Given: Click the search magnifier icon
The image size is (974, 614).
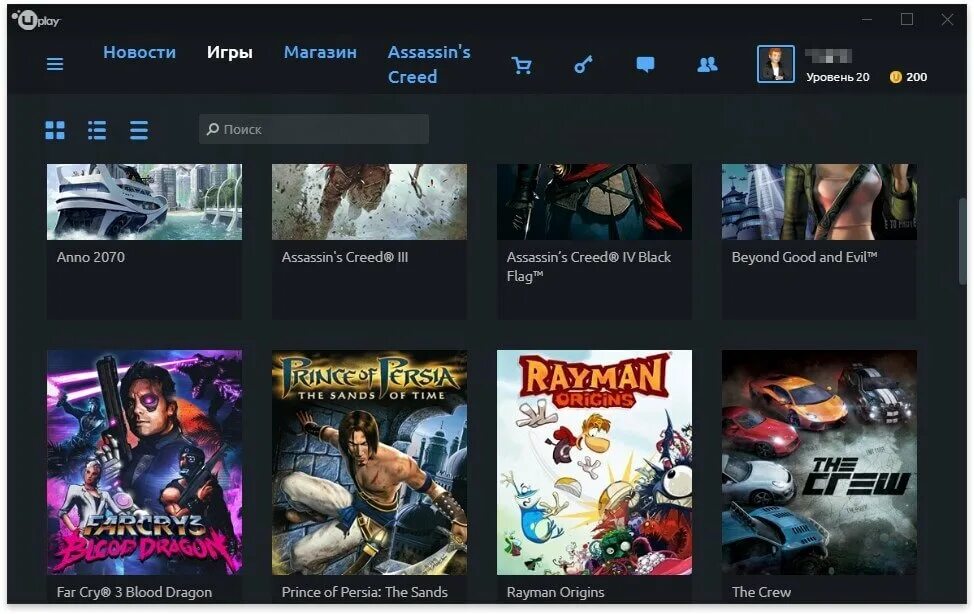Looking at the screenshot, I should click(212, 129).
